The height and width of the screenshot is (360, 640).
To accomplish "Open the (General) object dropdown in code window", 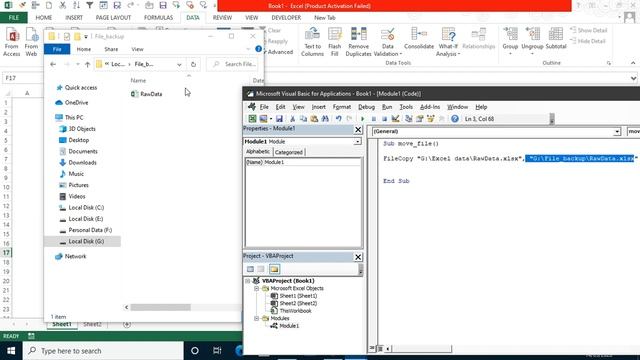I will 617,131.
